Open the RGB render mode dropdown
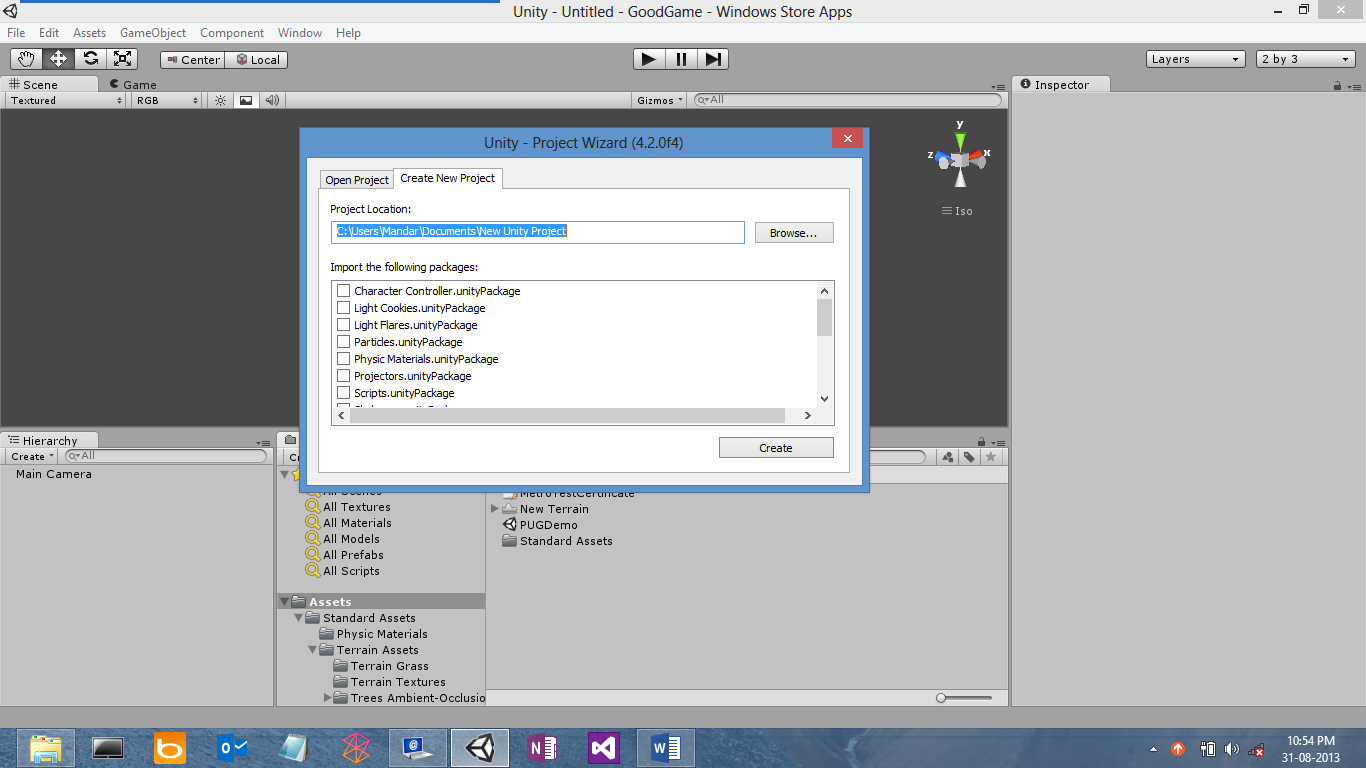This screenshot has height=768, width=1366. 168,100
